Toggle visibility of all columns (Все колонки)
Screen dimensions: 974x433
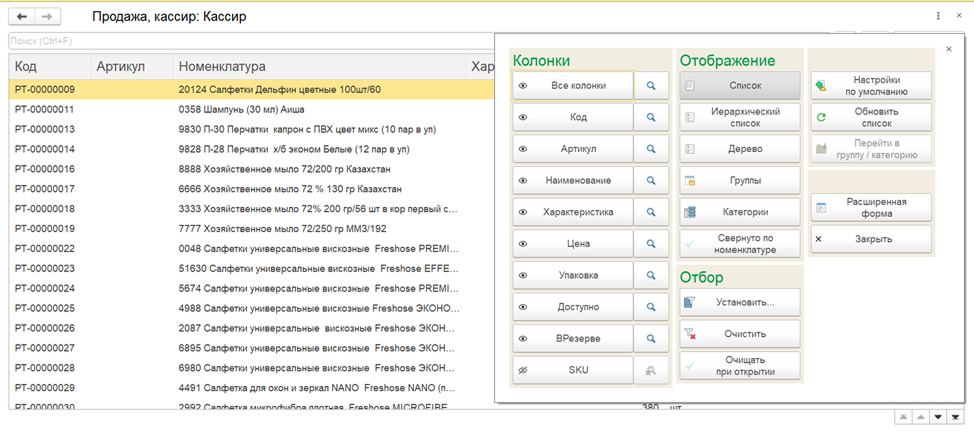pos(573,85)
